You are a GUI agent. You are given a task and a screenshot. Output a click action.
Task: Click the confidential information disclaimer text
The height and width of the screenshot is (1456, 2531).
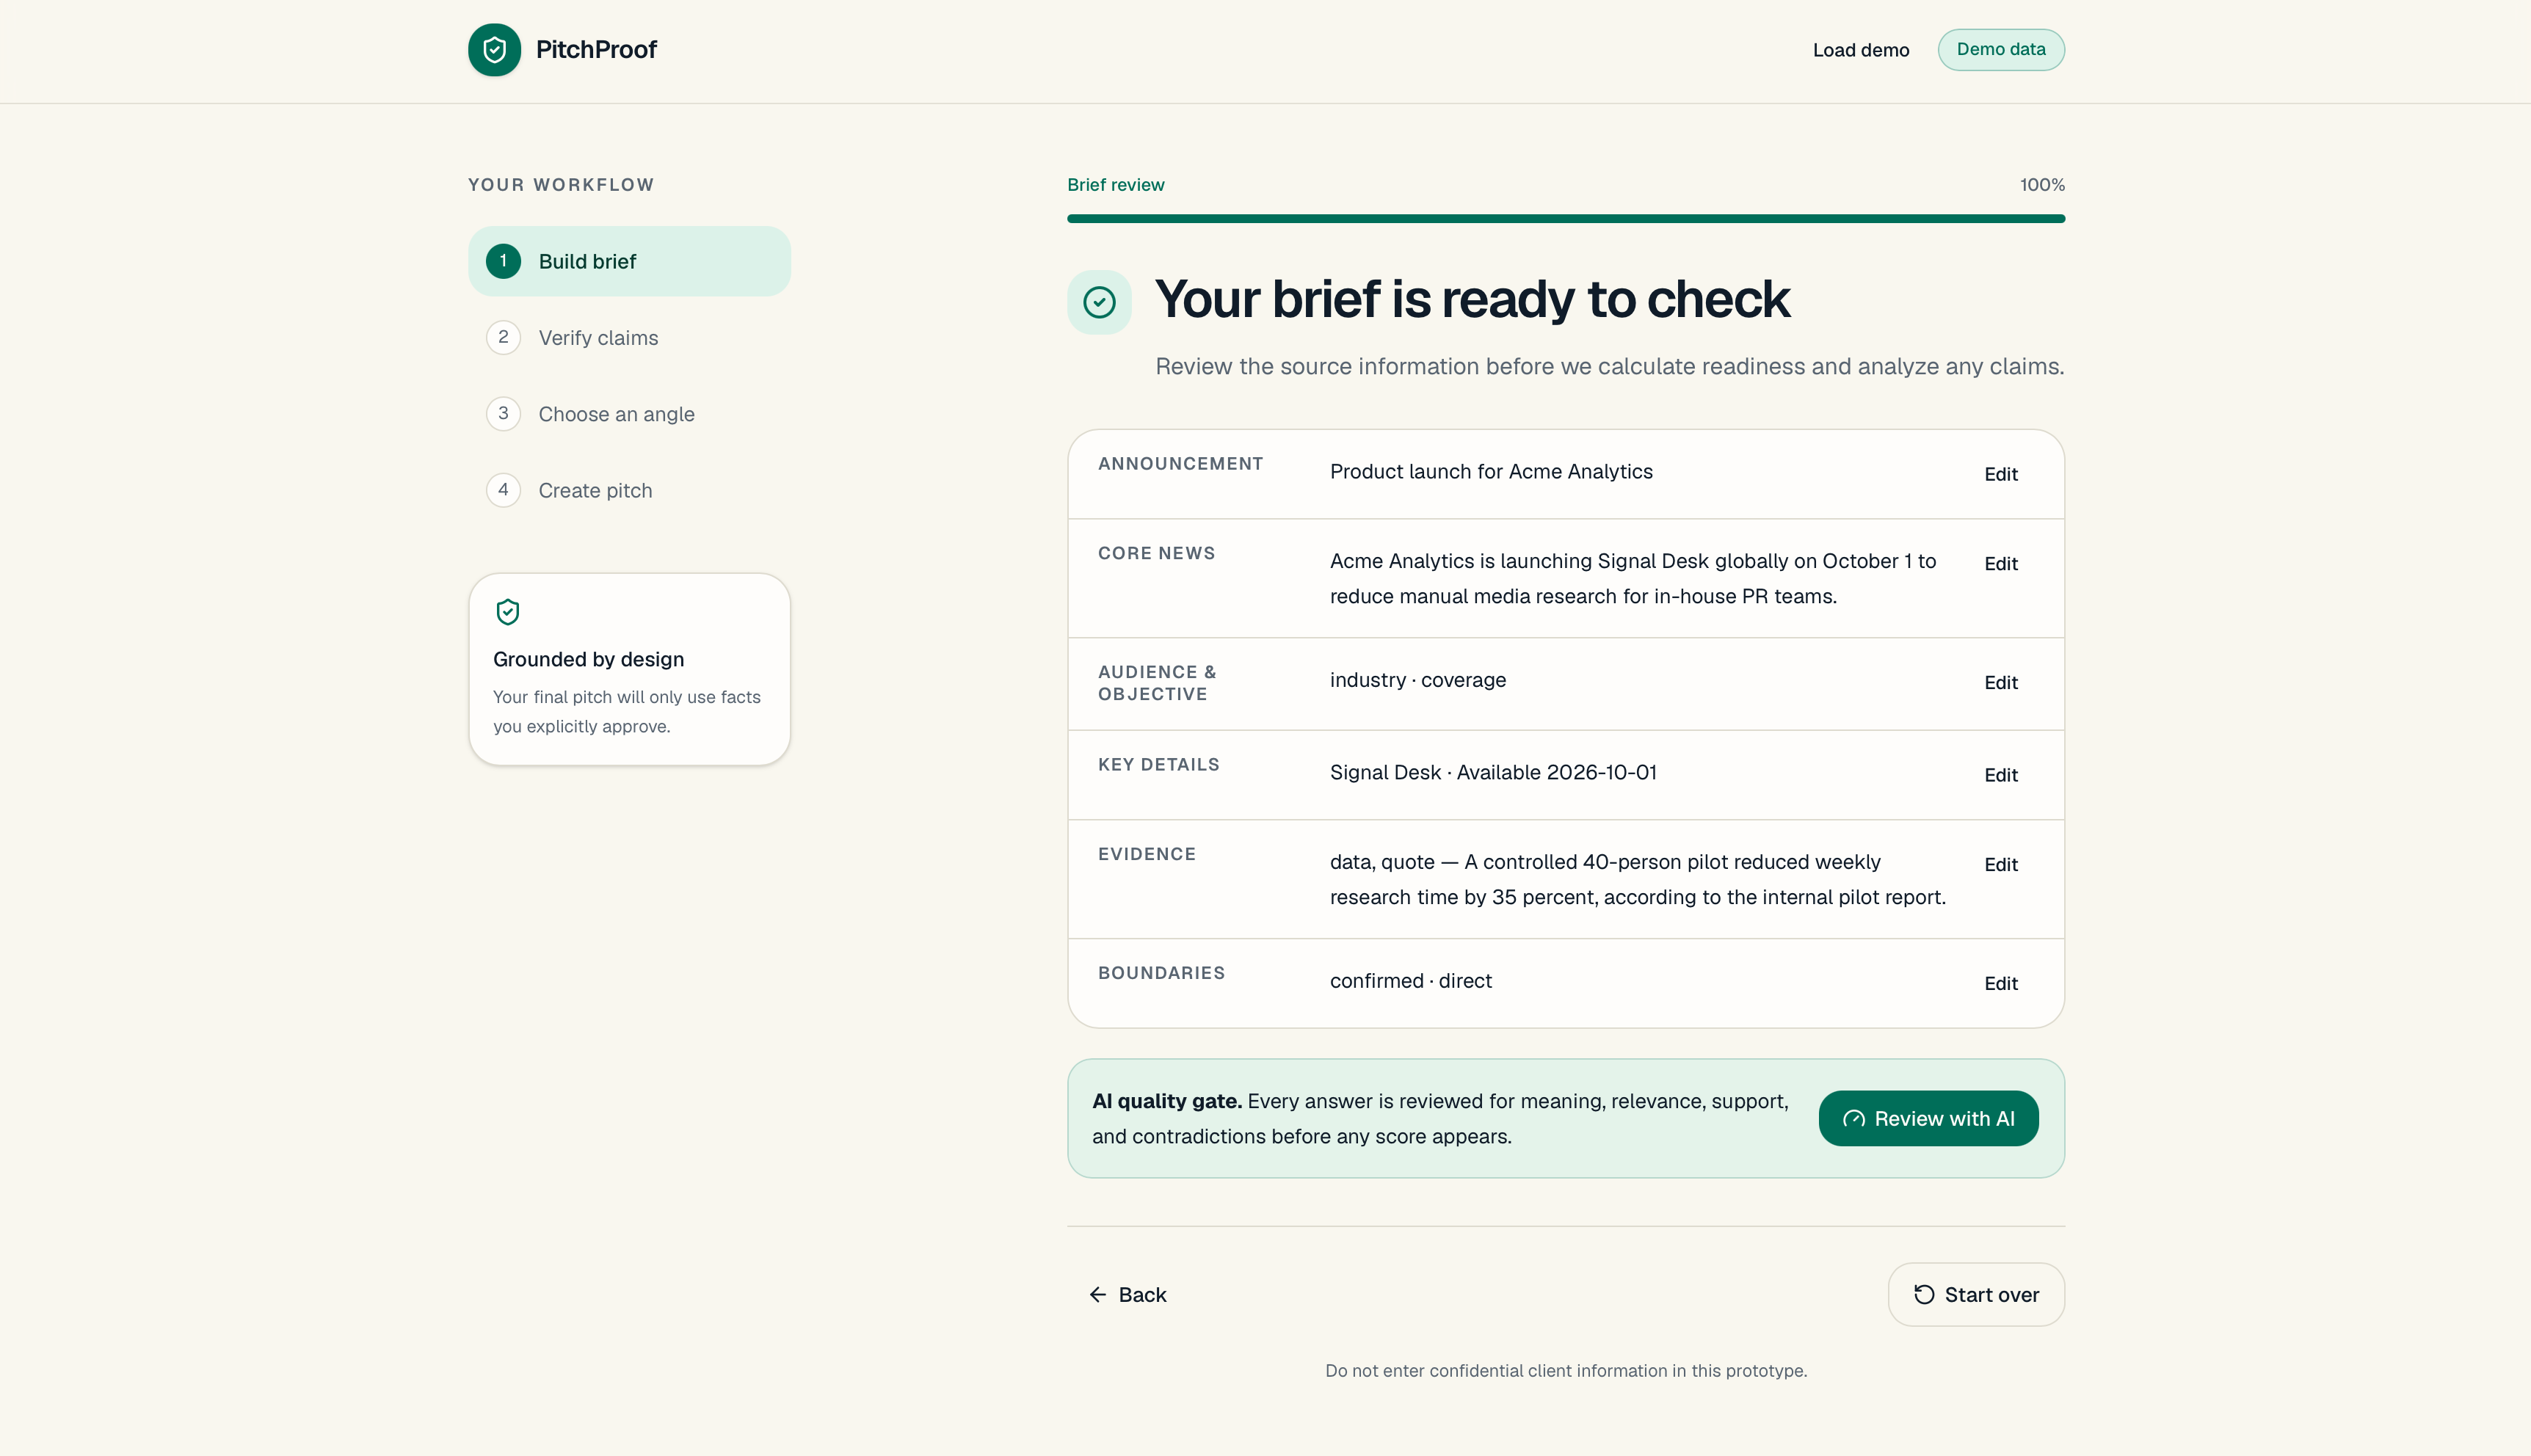click(x=1566, y=1371)
